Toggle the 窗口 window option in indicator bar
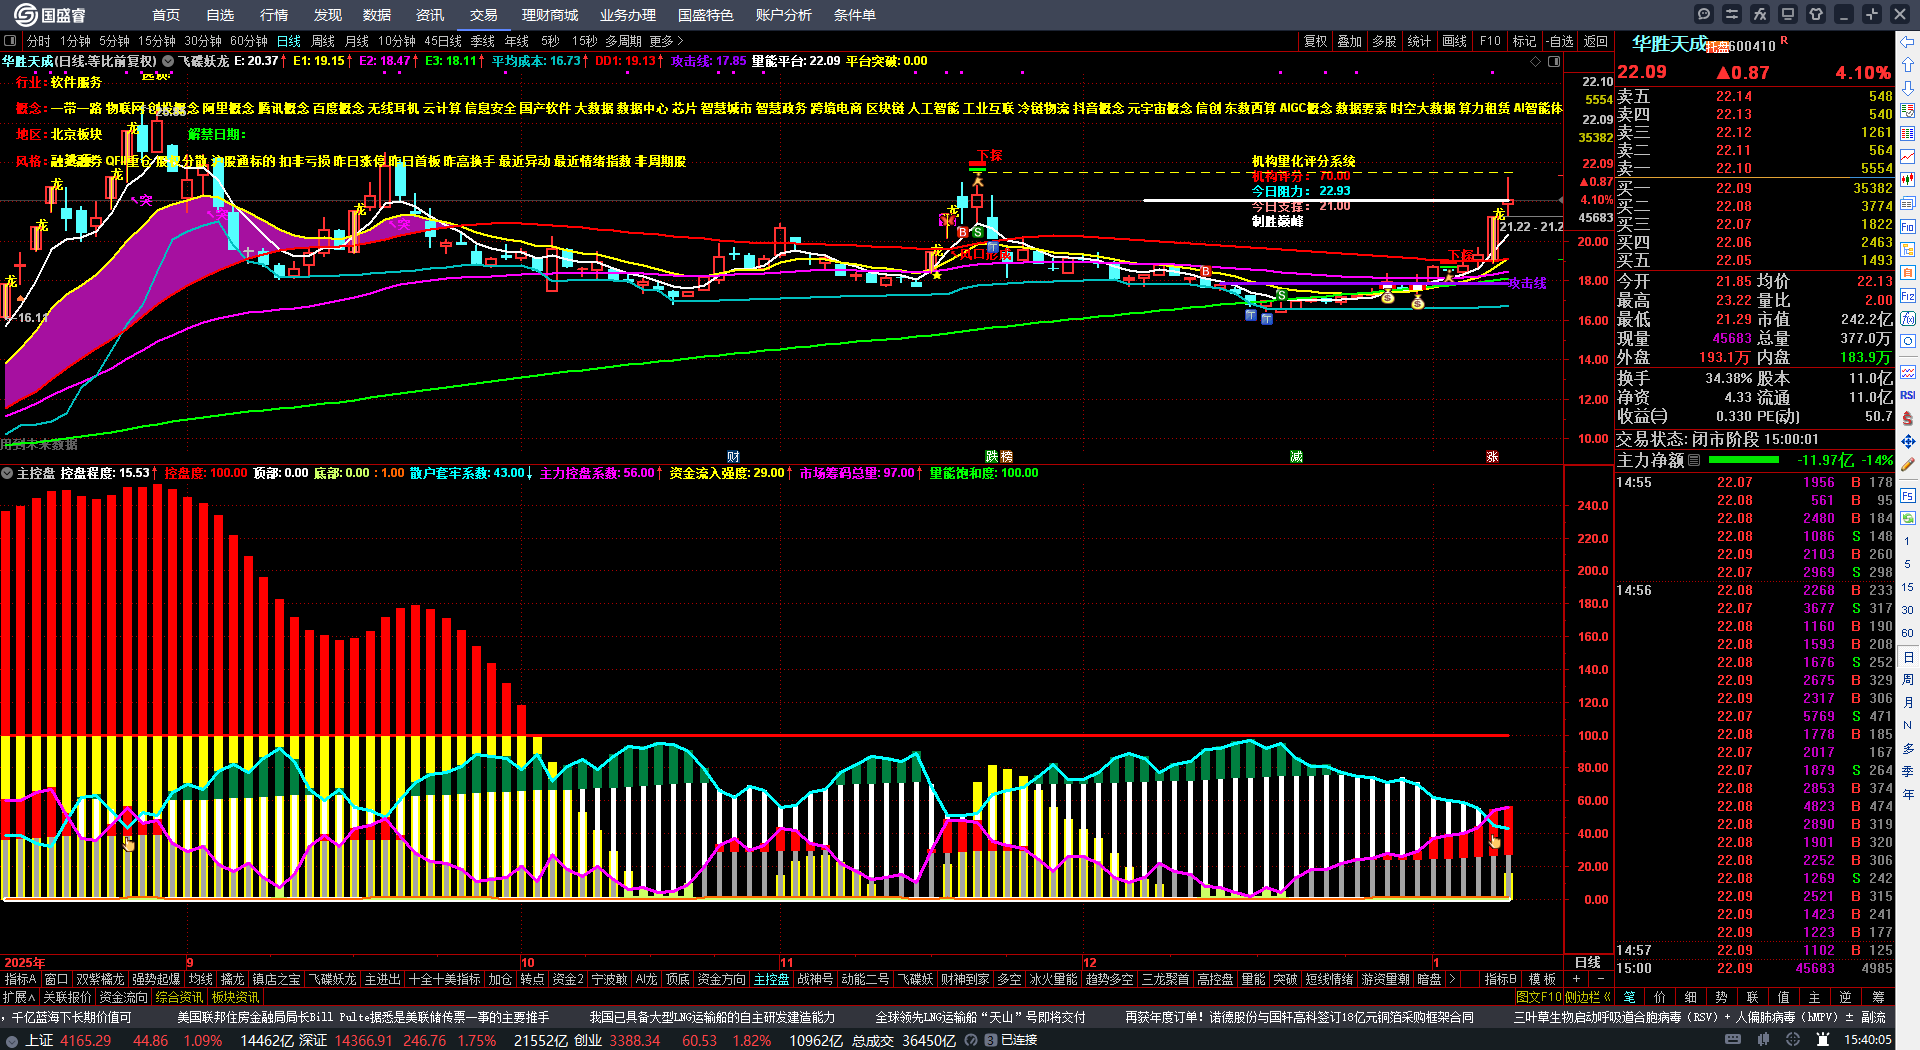Viewport: 1920px width, 1050px height. [56, 980]
